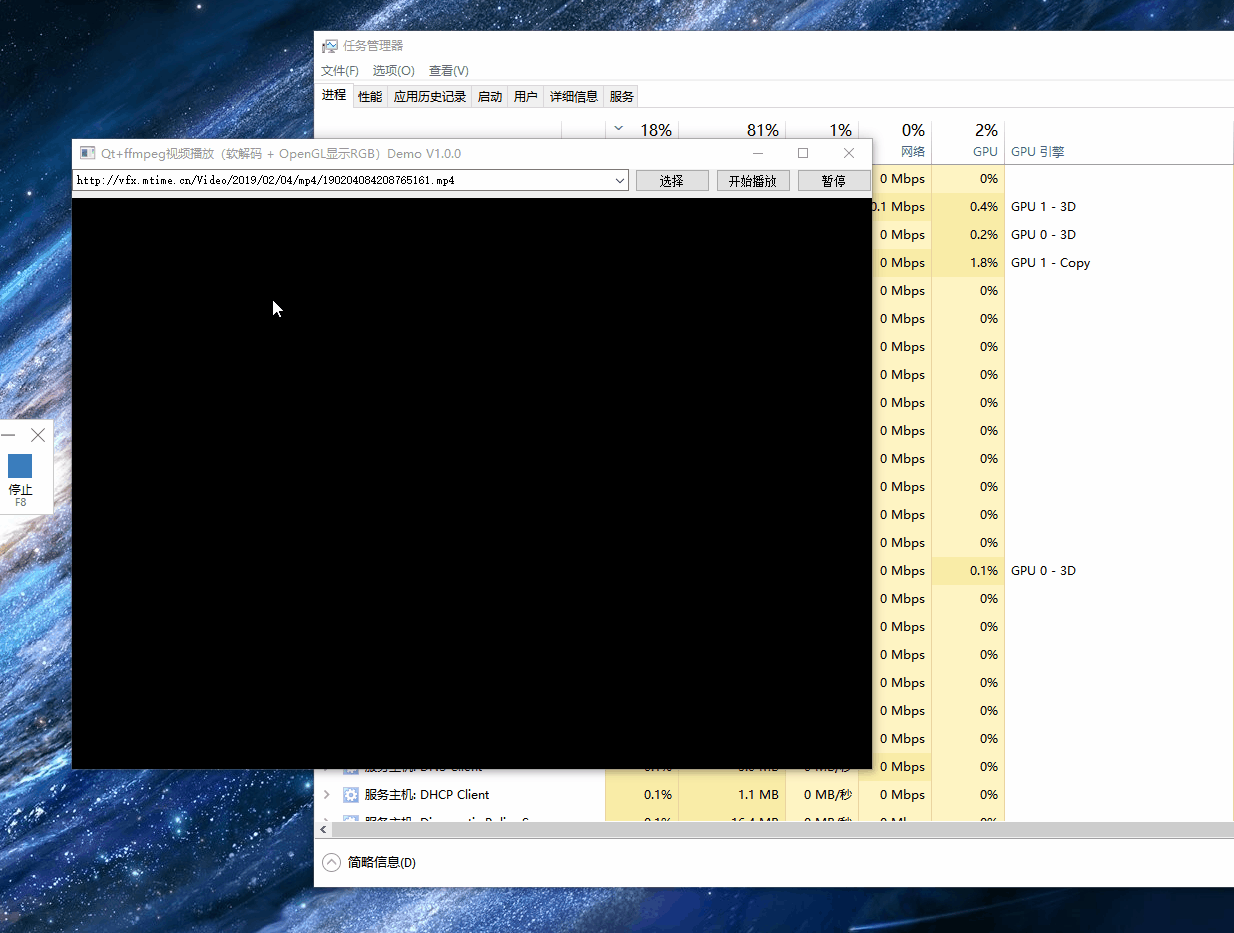
Task: Toggle the sort chevron above CPU column
Action: [618, 128]
